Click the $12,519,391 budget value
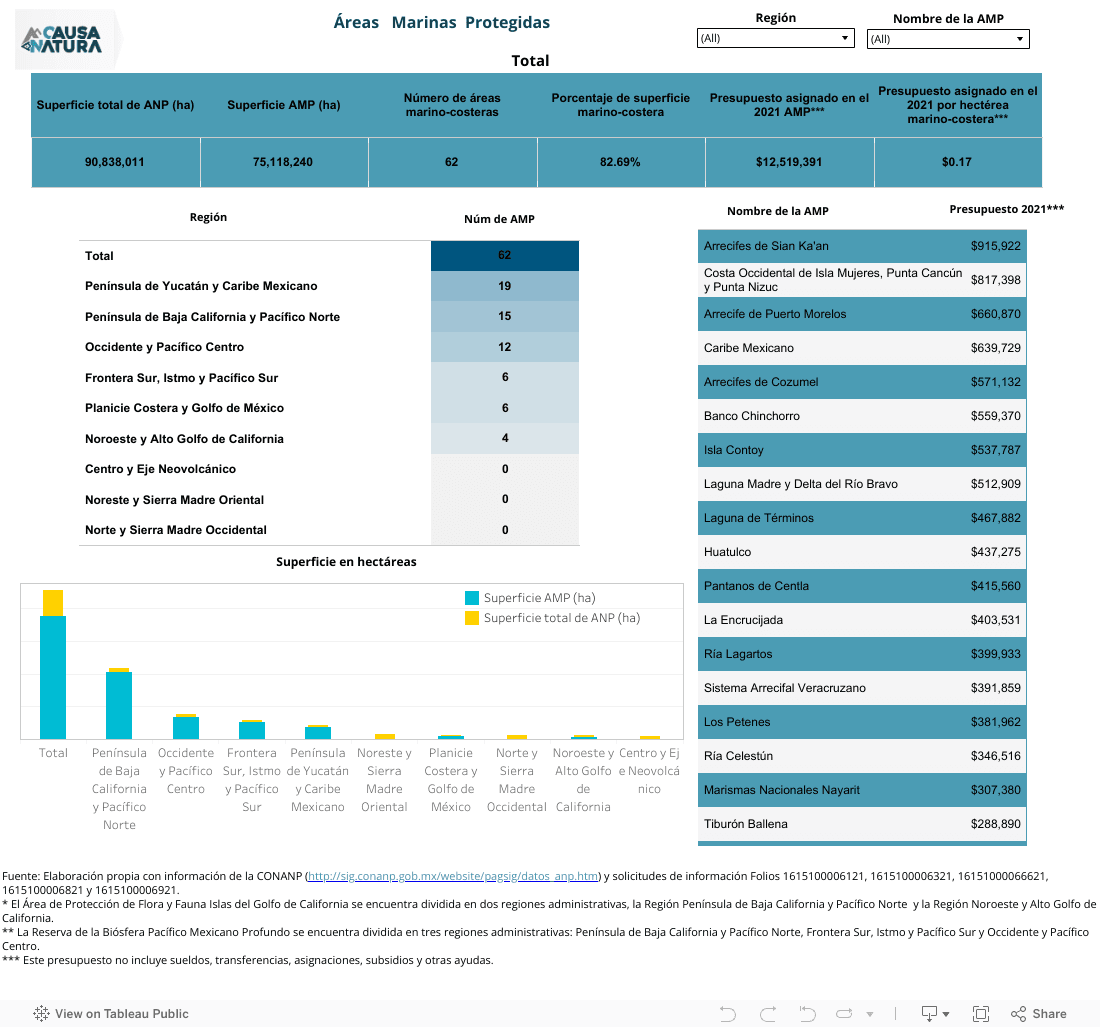The image size is (1100, 1027). 789,162
